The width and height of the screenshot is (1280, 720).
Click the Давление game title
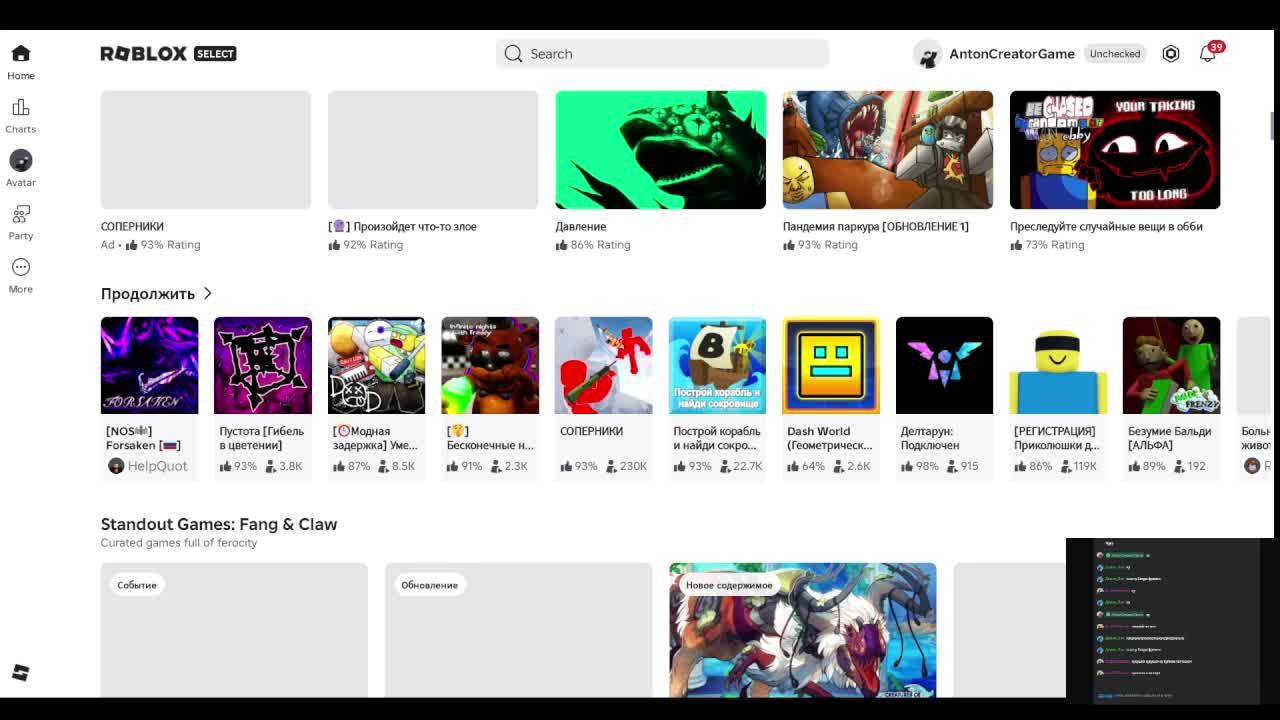(x=581, y=226)
